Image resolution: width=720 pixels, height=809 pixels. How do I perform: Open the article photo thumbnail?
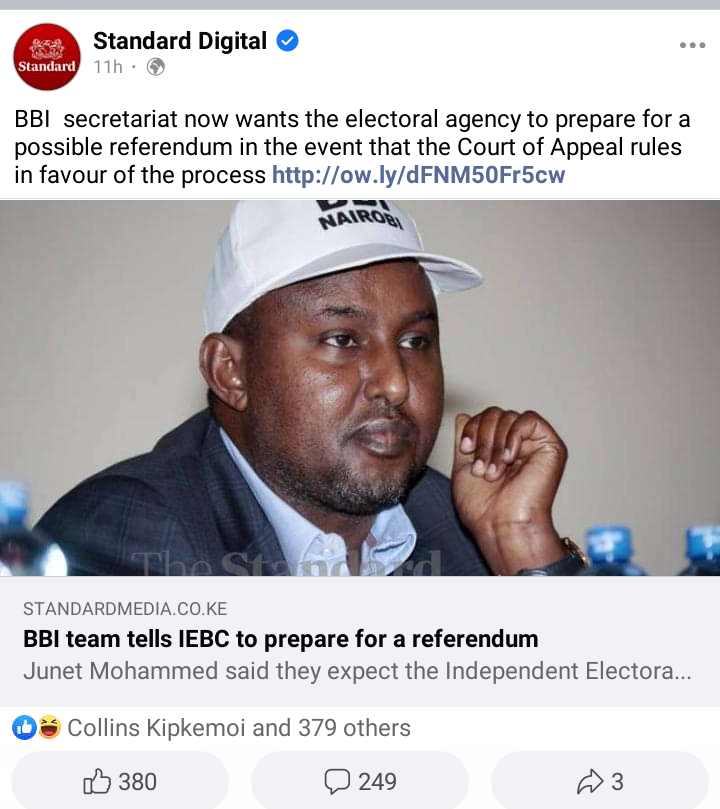360,388
